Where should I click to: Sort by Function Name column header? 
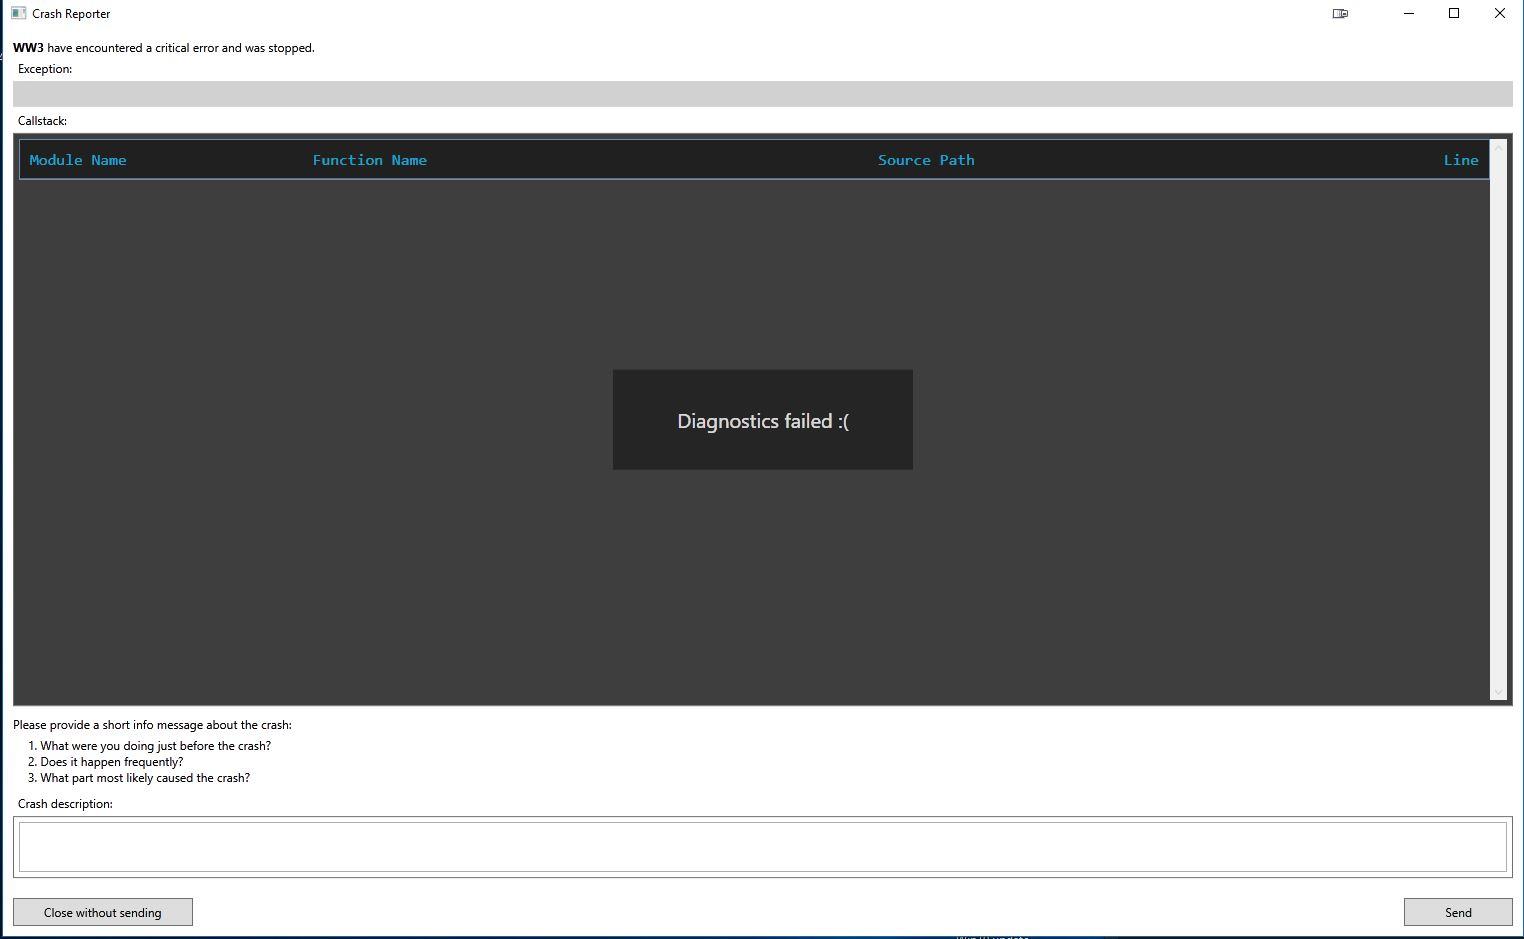pos(370,160)
